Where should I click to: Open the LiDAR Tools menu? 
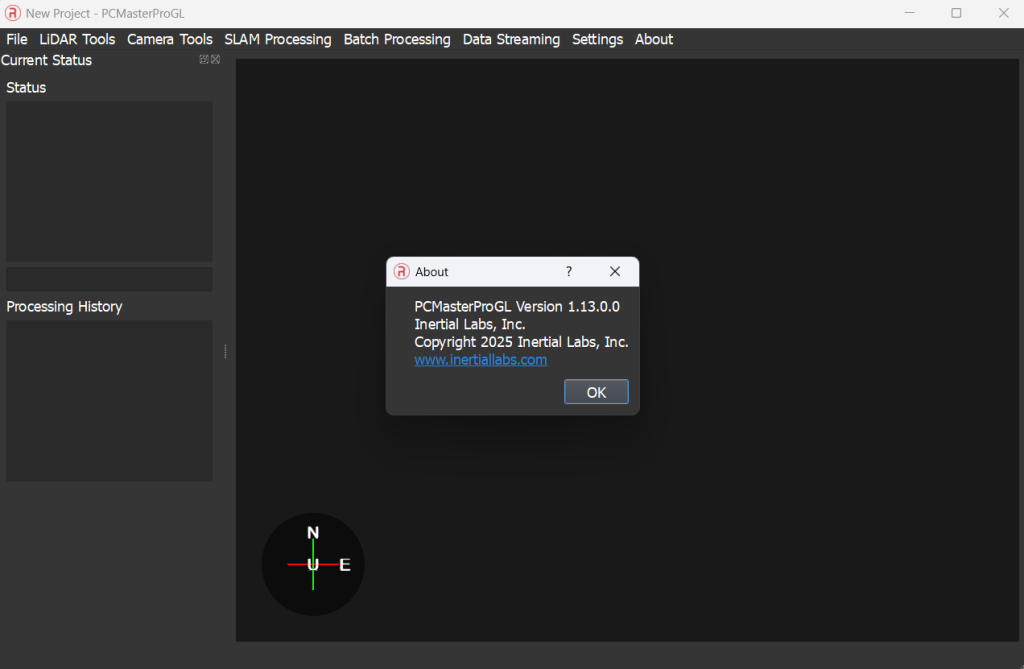point(77,39)
